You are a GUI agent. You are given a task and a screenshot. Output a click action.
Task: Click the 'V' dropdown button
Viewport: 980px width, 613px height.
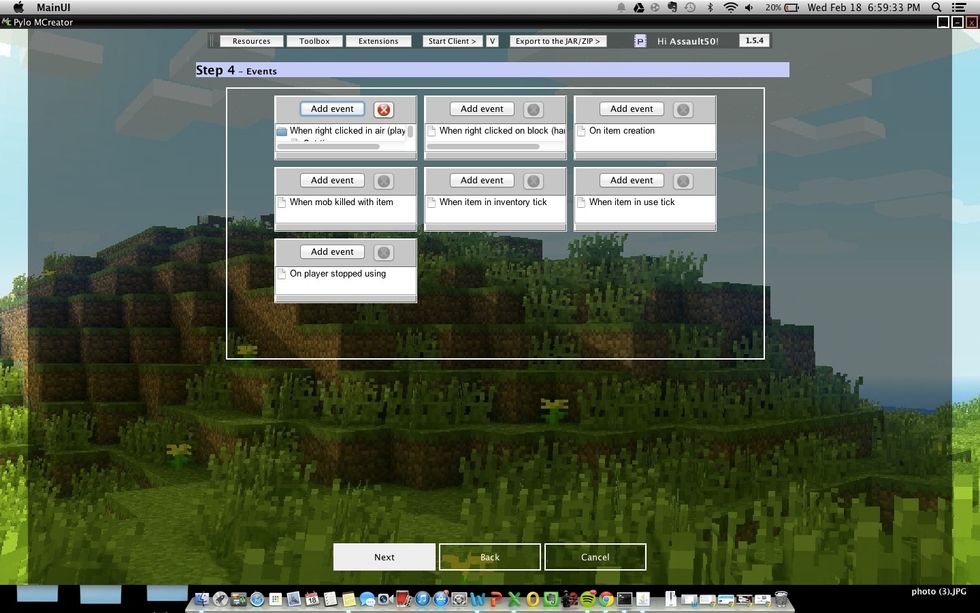[492, 41]
